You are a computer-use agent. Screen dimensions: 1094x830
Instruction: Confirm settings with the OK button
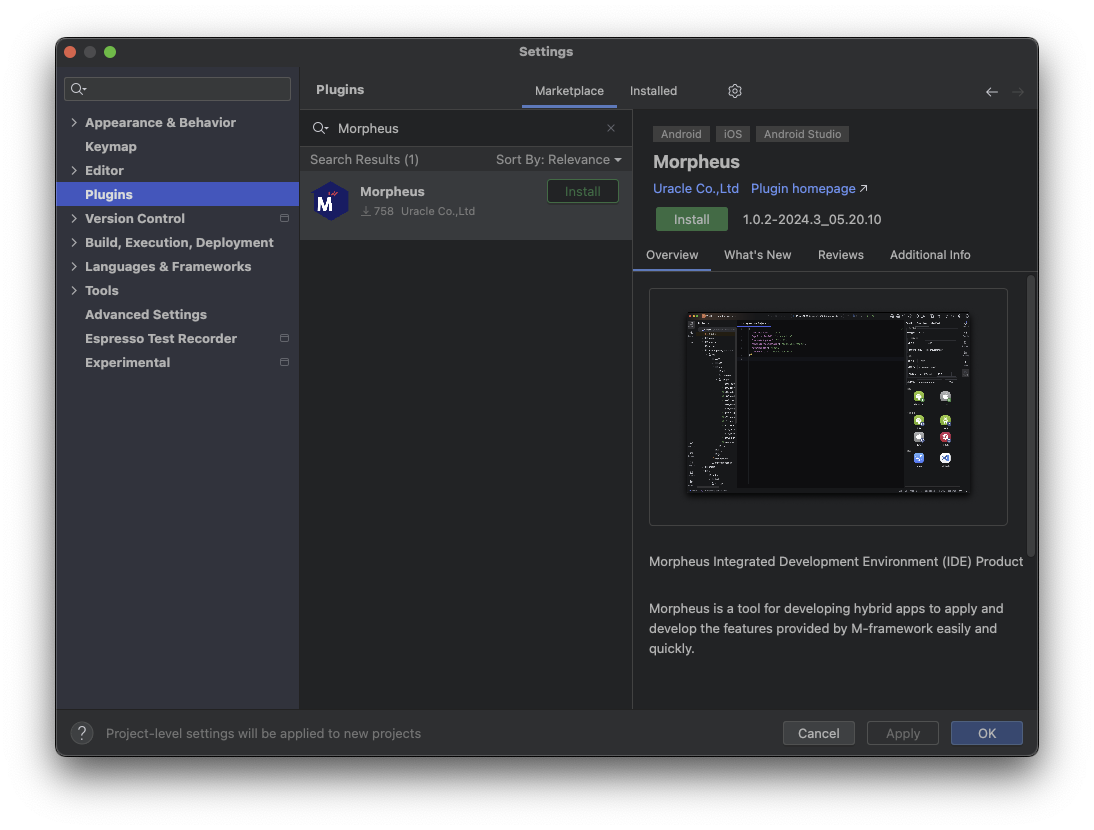click(x=987, y=733)
